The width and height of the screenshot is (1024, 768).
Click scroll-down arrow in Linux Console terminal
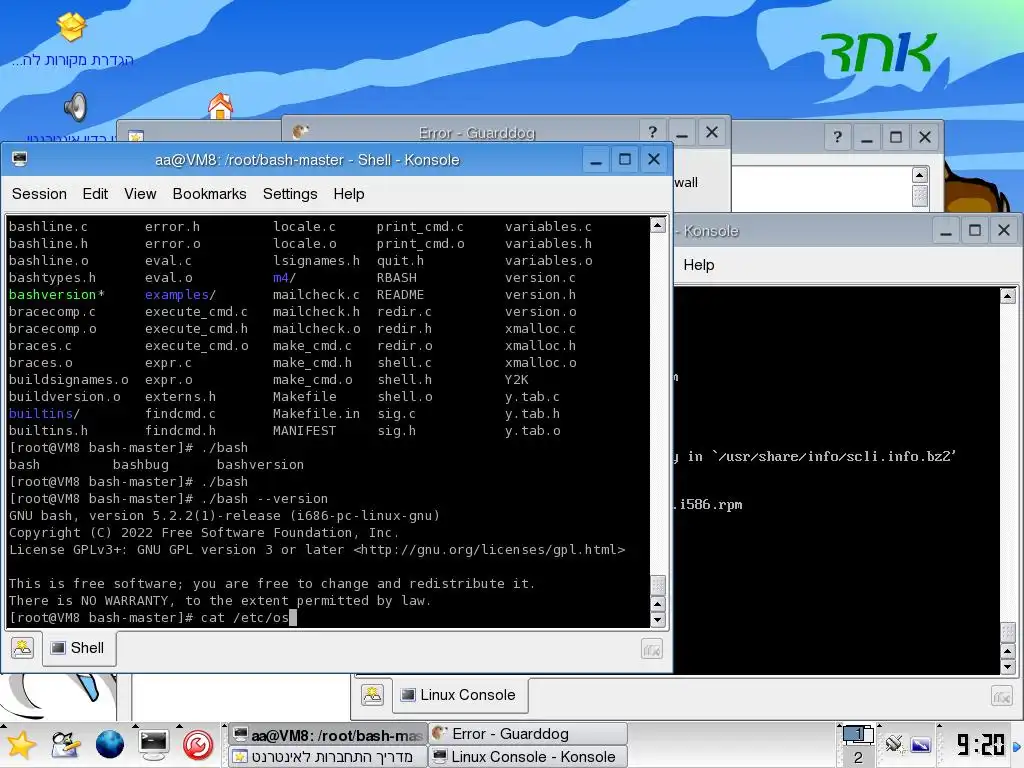coord(1008,667)
